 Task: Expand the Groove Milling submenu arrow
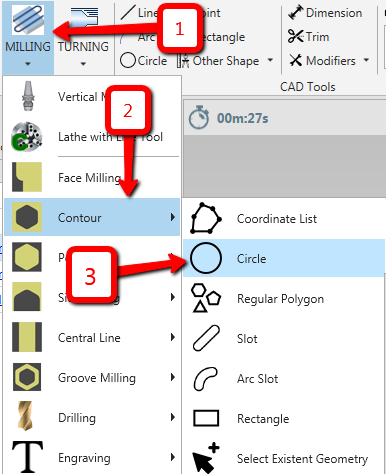(x=173, y=377)
